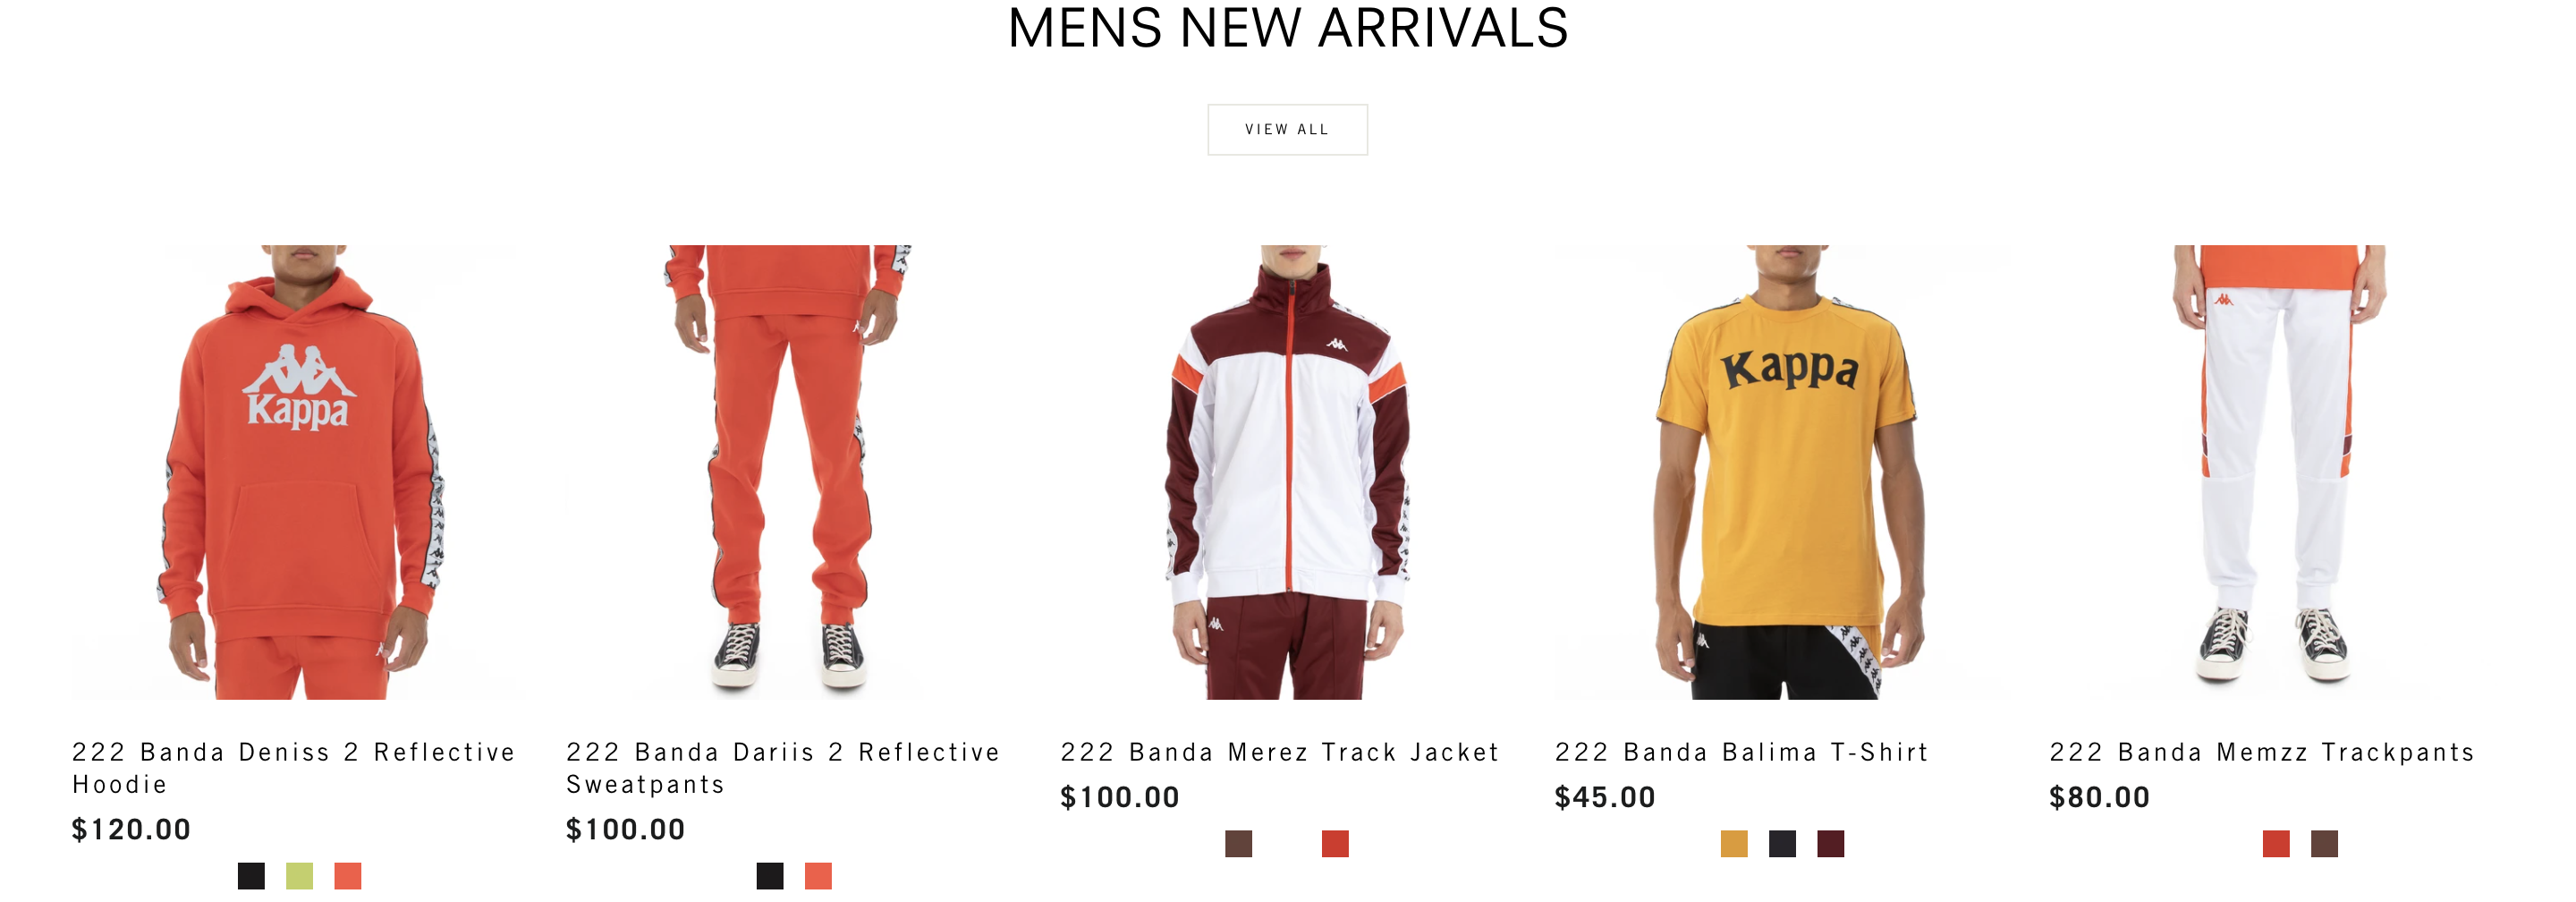Open the orange Kappa hoodie product image
2576x902 pixels.
tap(299, 472)
